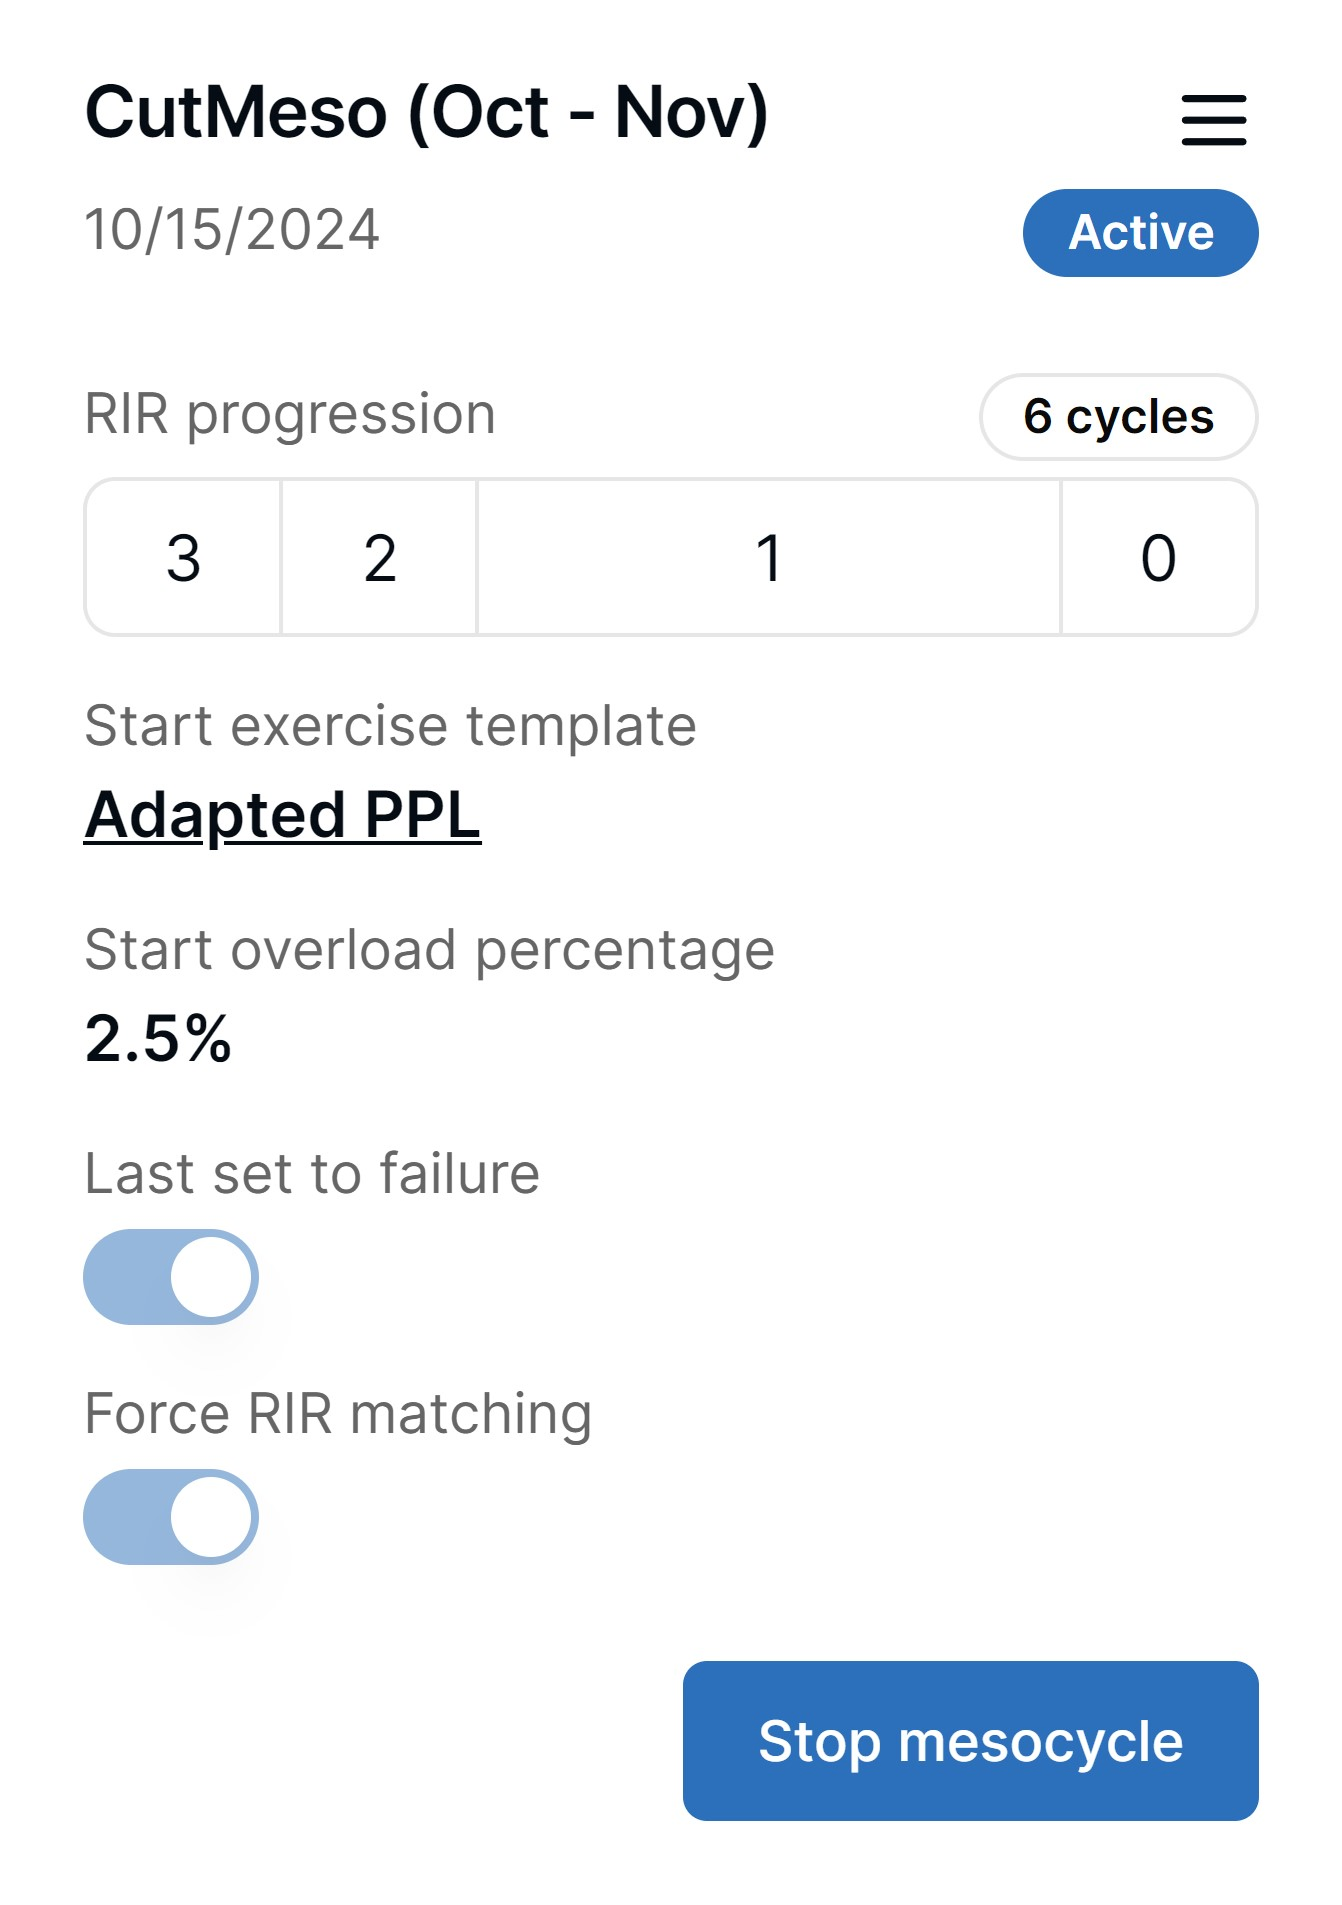This screenshot has height=1905, width=1342.
Task: Click the Last set to failure label
Action: click(312, 1173)
